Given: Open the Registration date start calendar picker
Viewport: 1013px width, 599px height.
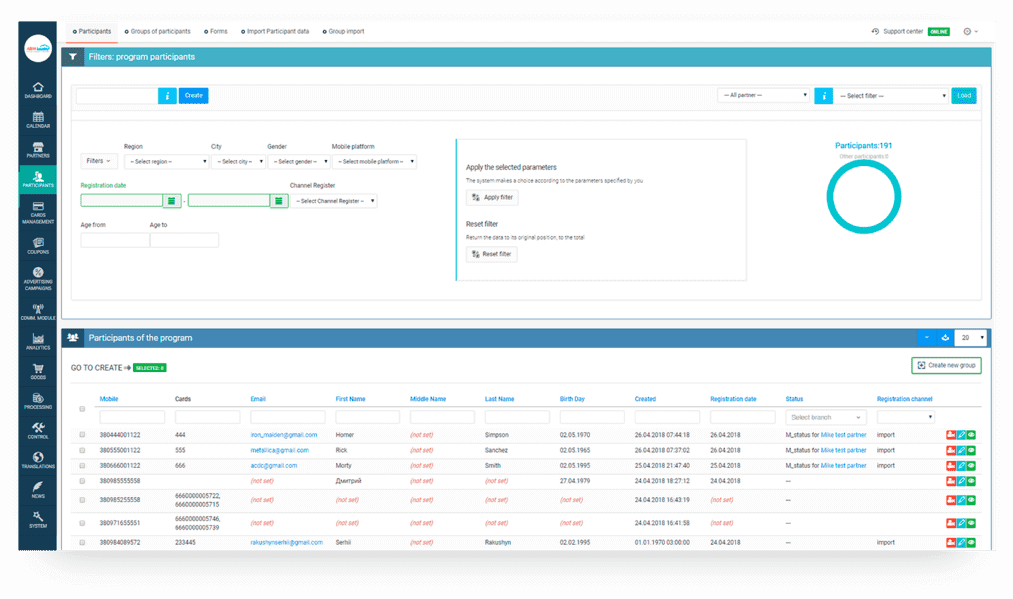Looking at the screenshot, I should point(171,201).
